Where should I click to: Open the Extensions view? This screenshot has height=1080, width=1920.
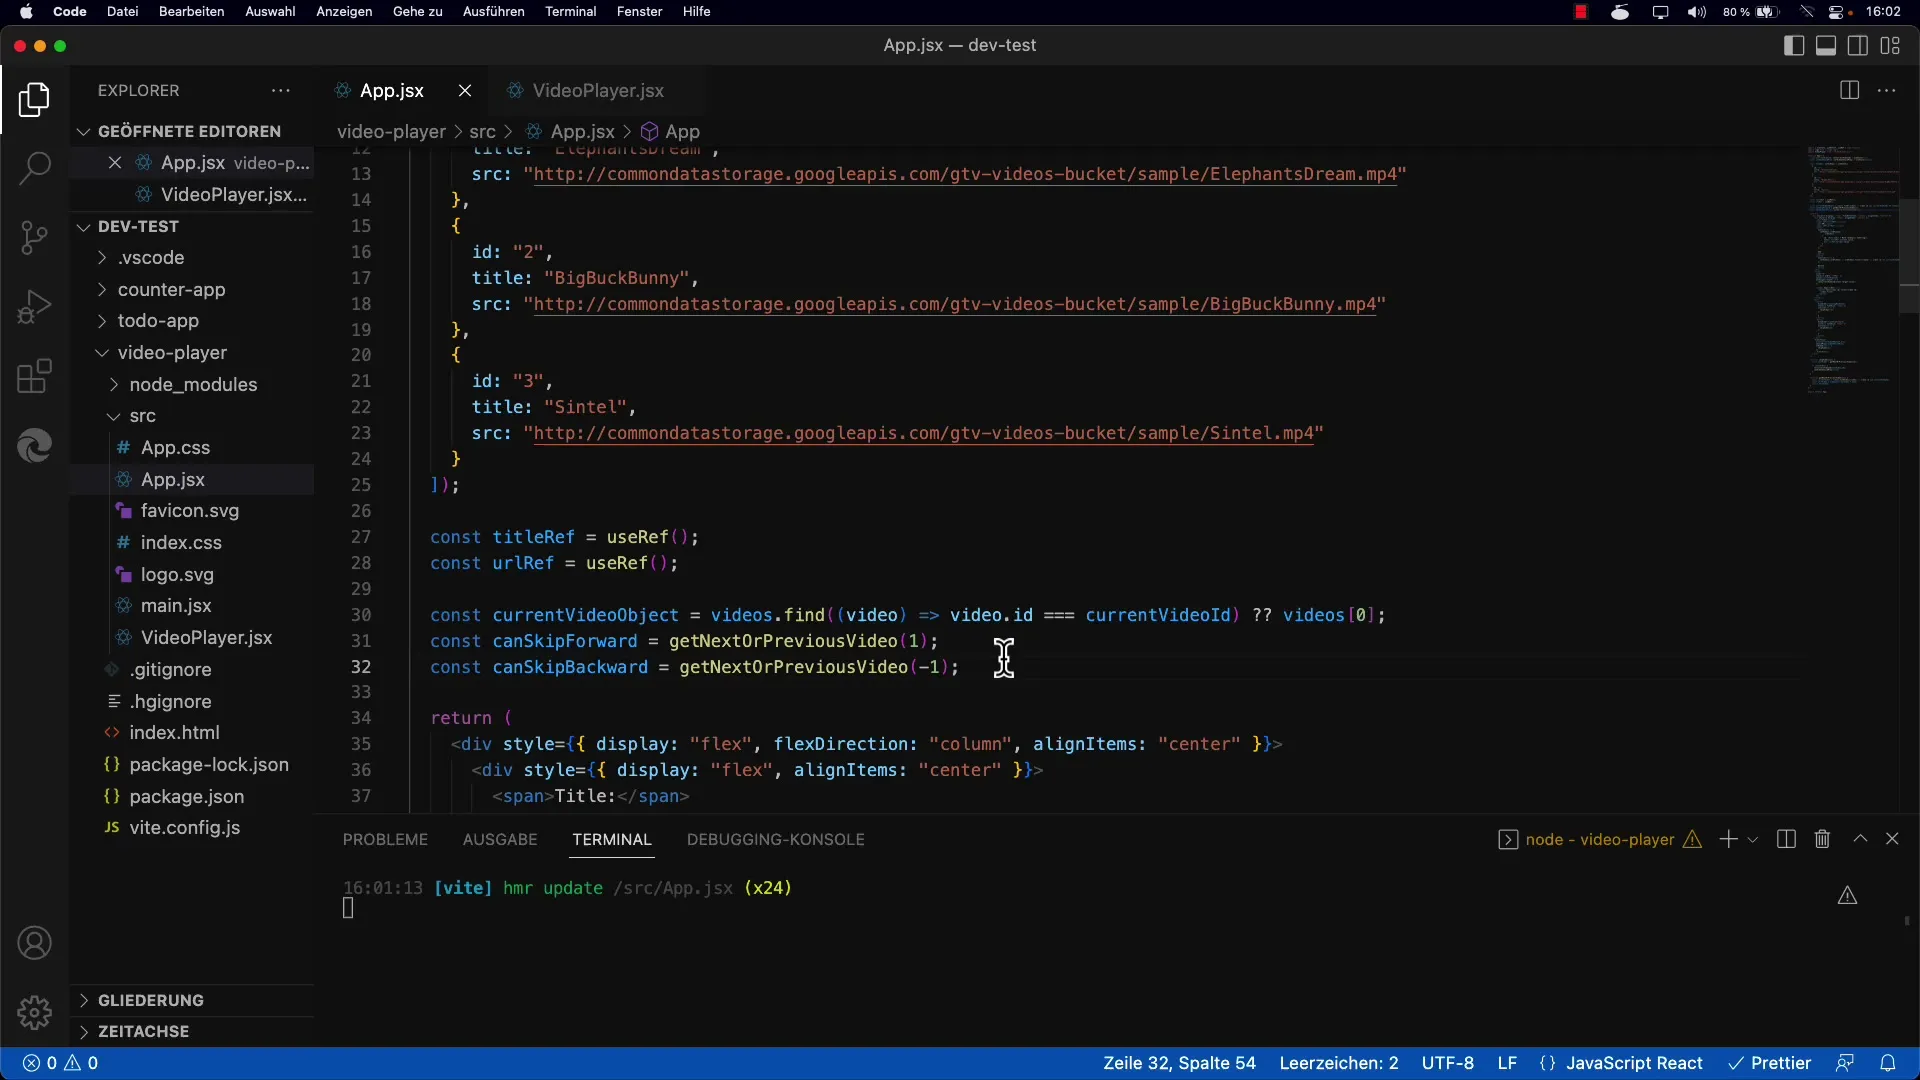(34, 377)
